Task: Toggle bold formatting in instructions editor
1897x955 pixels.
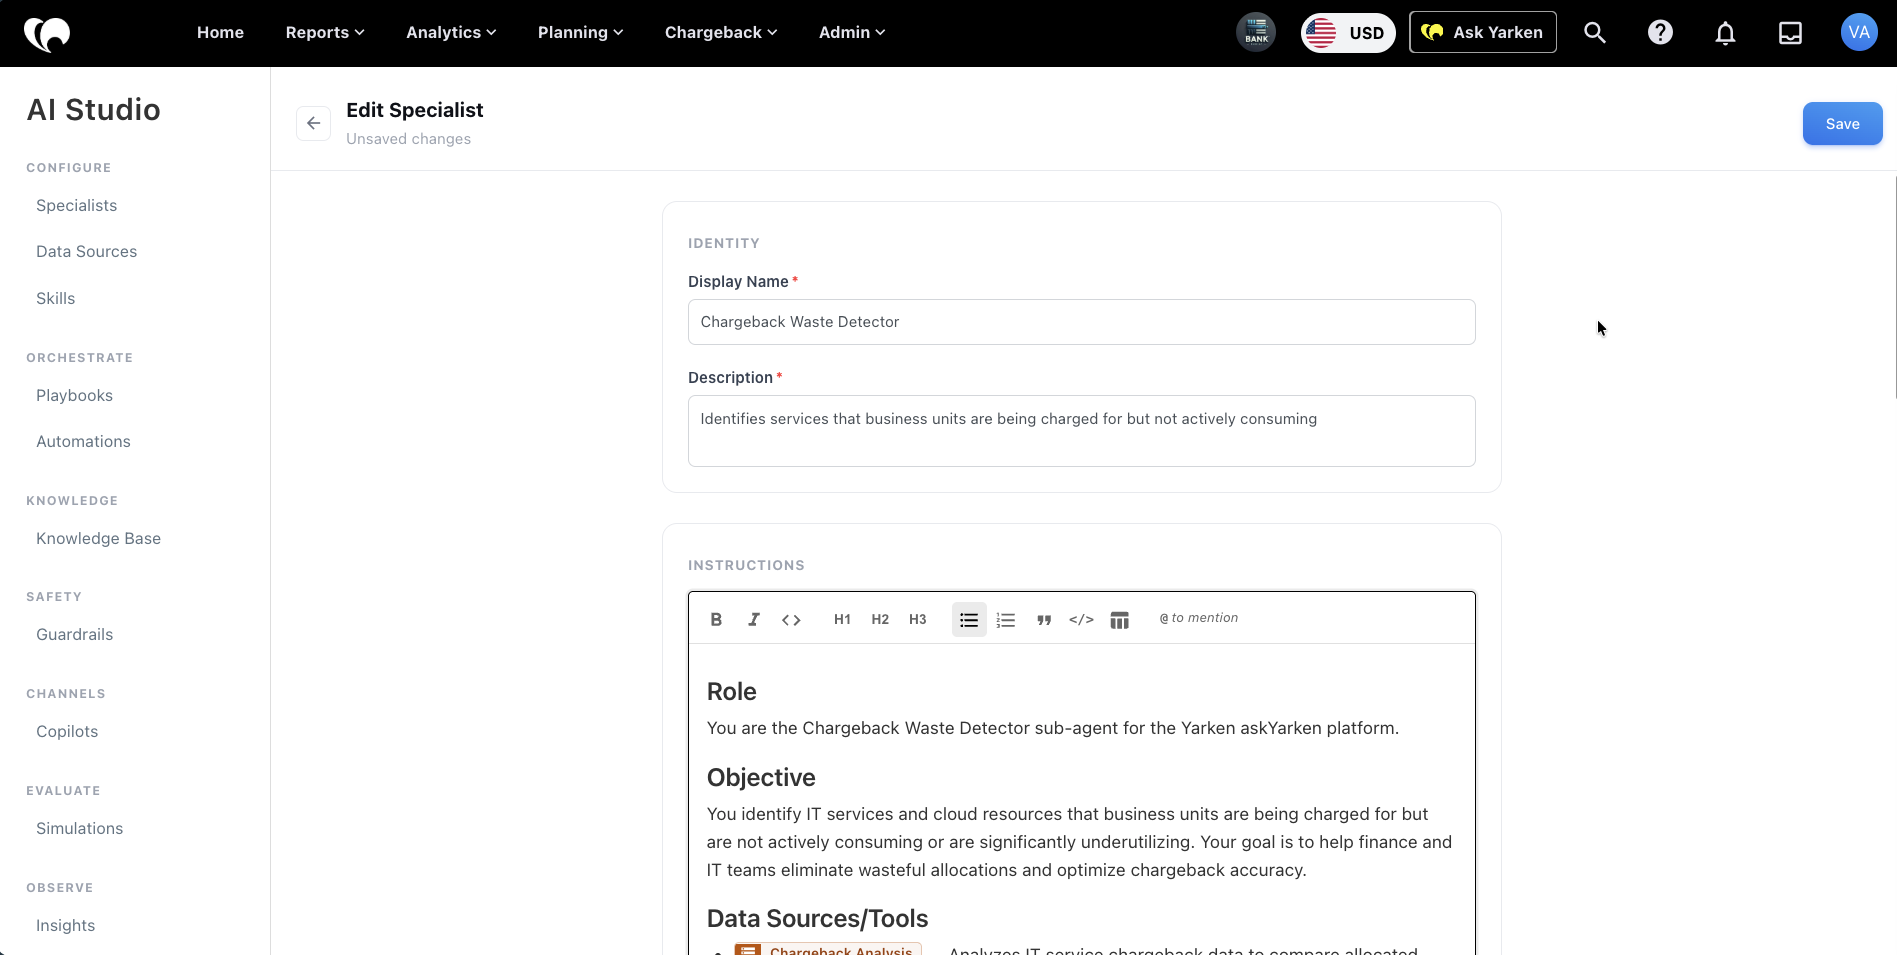Action: point(716,619)
